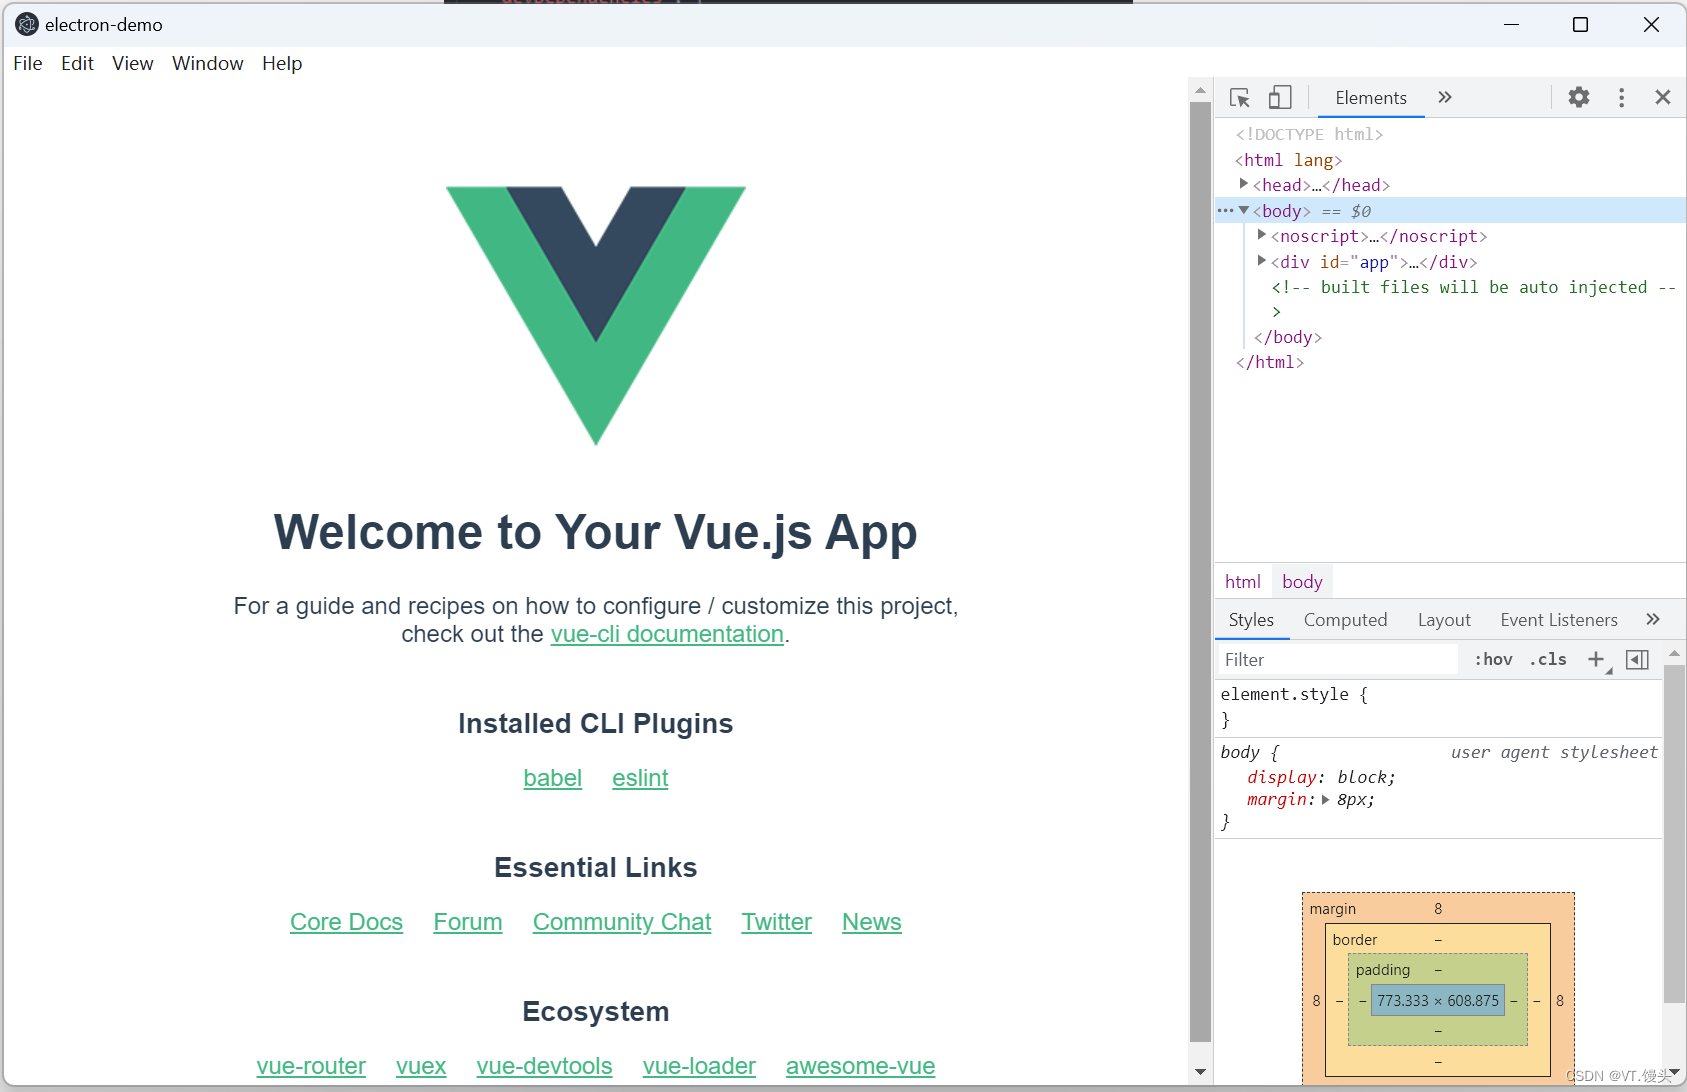Viewport: 1687px width, 1092px height.
Task: Open the Window menu
Action: click(207, 63)
